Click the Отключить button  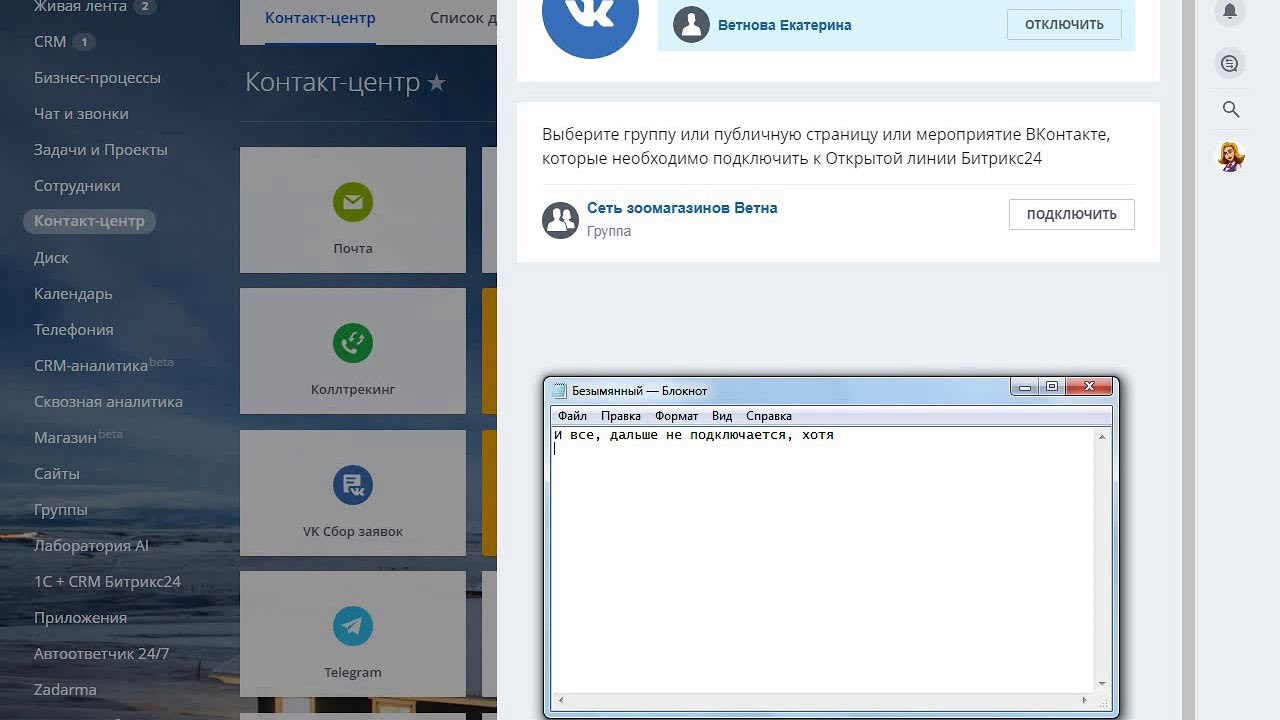pos(1064,25)
